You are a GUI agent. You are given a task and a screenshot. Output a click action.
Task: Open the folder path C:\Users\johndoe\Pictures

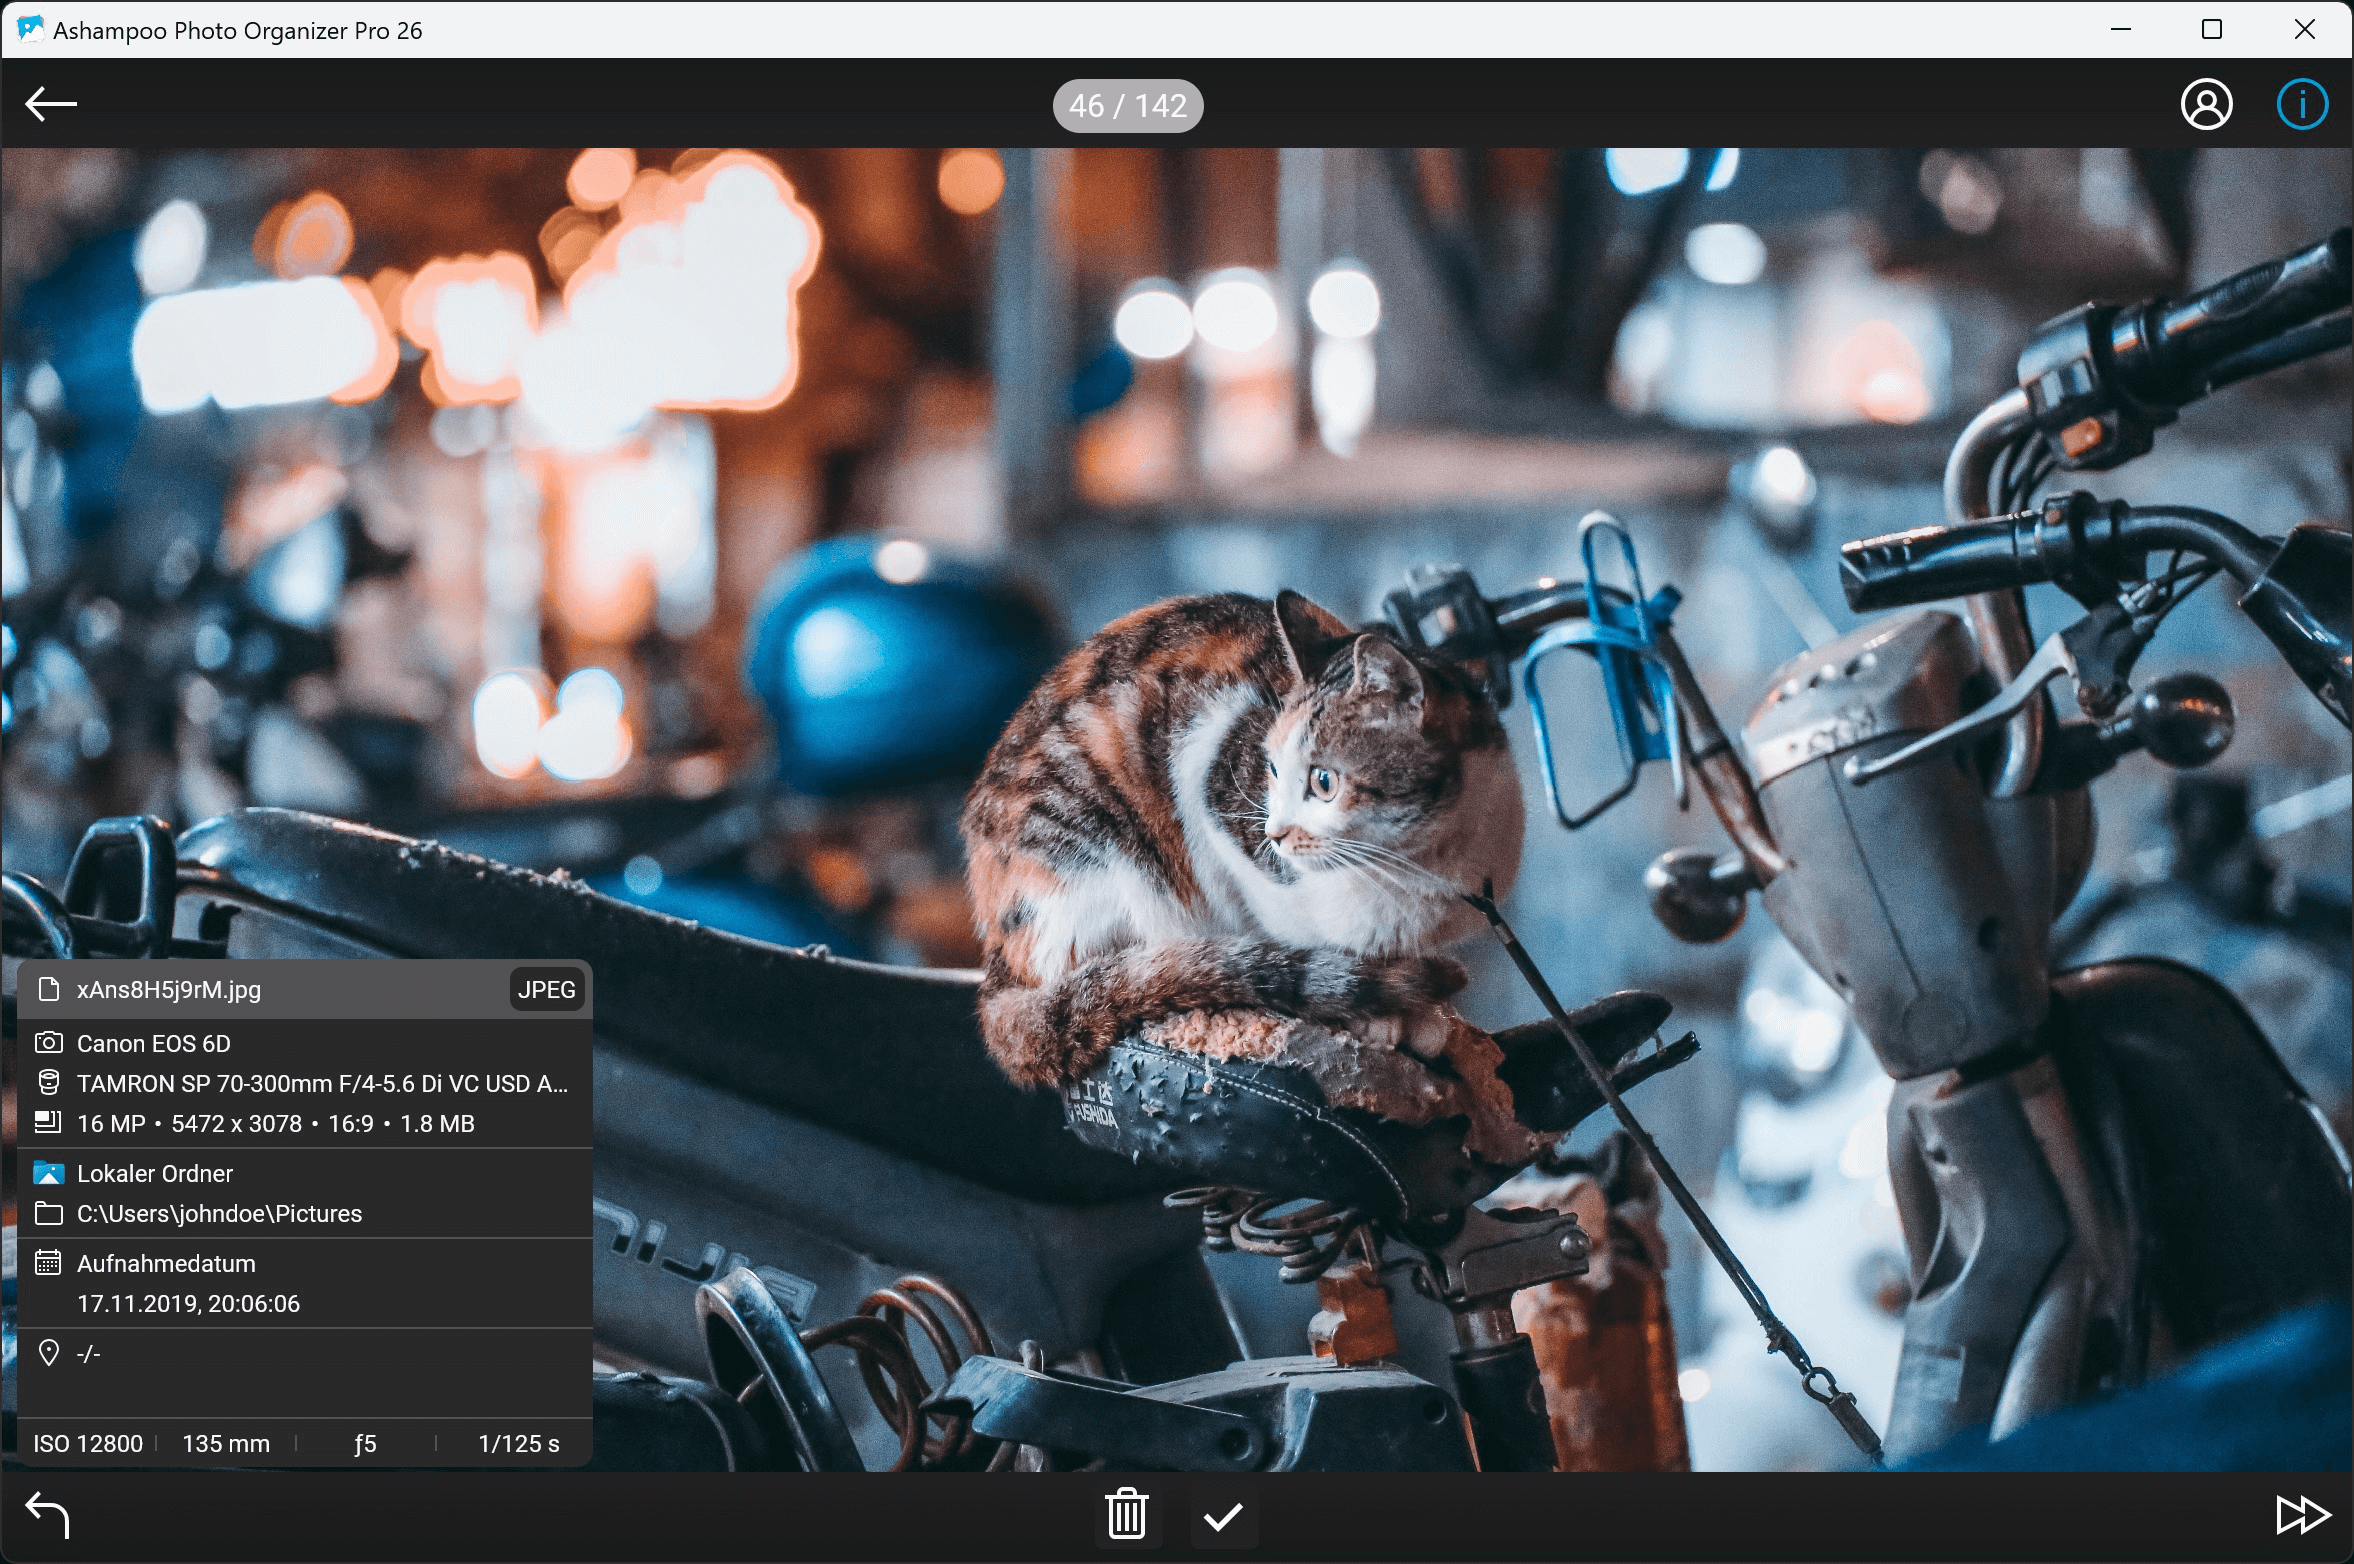(x=219, y=1214)
